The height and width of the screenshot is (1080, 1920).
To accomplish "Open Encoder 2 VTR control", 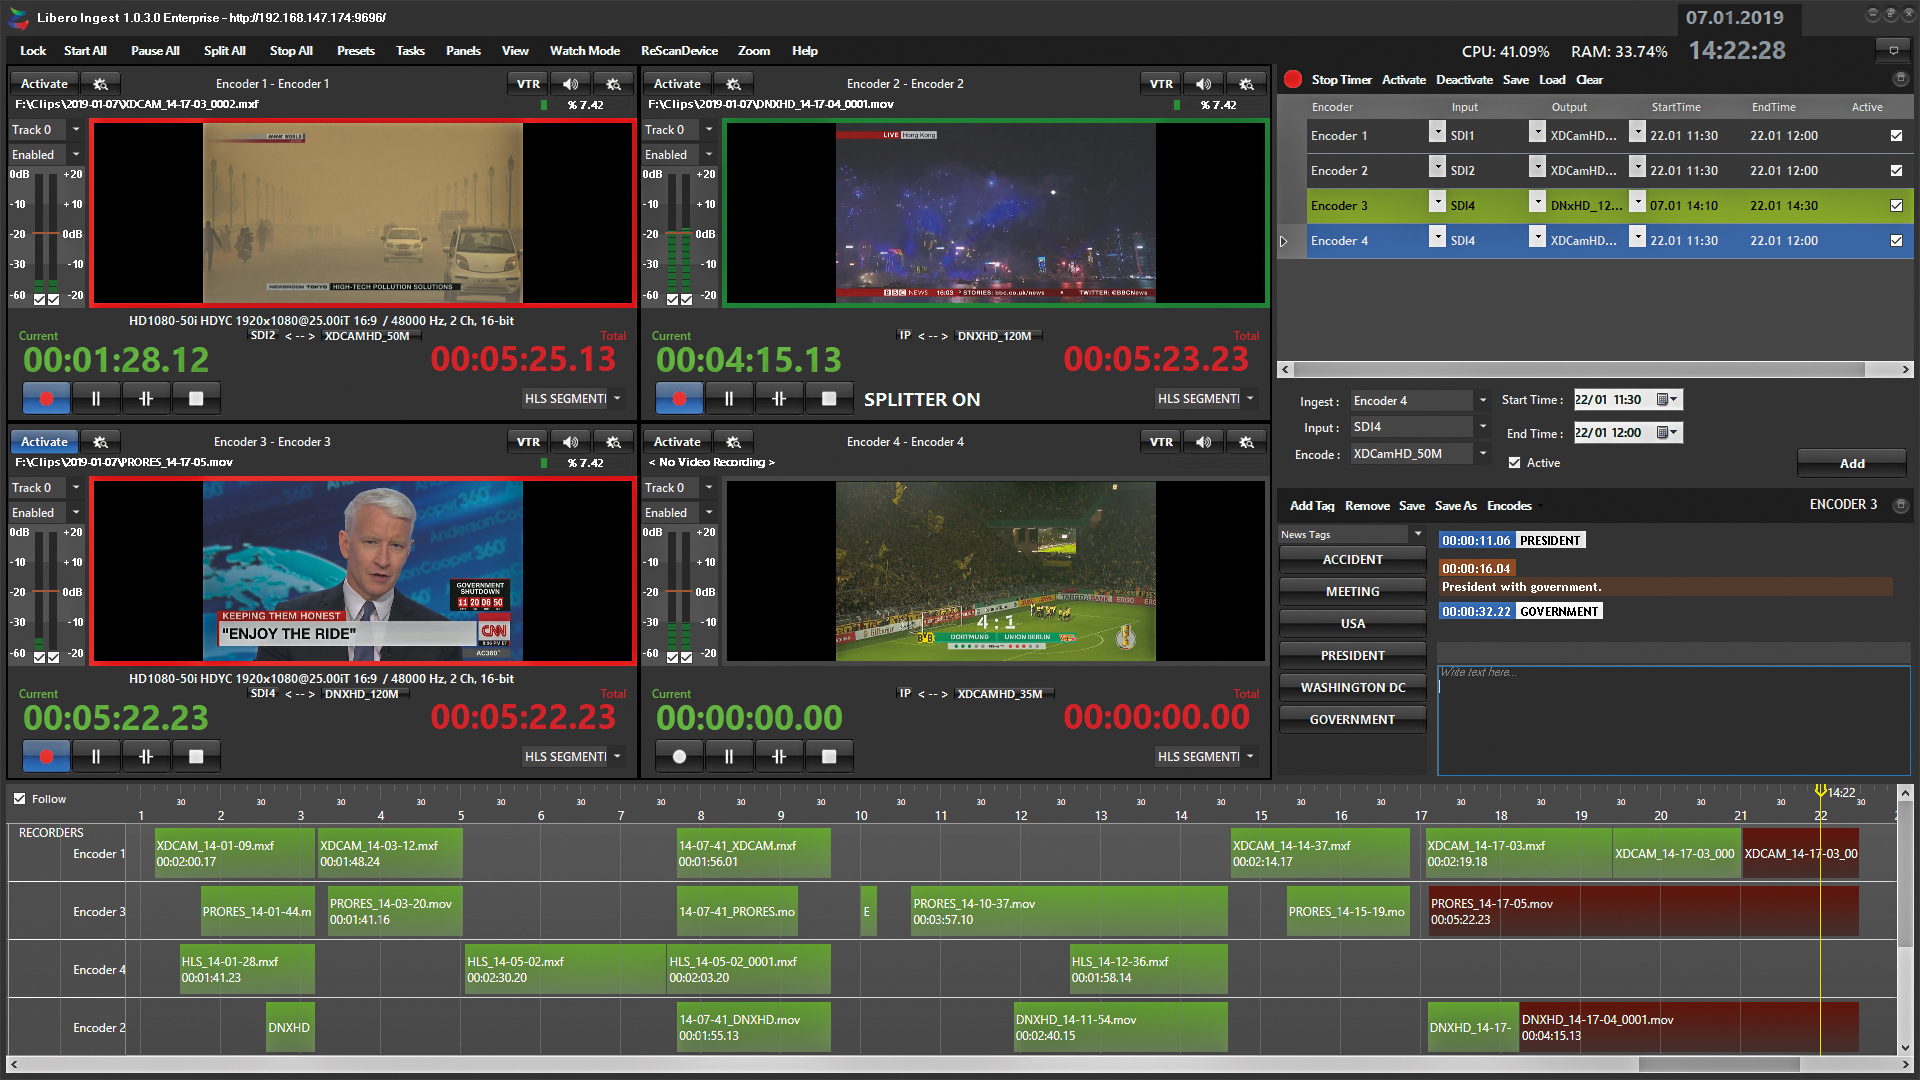I will tap(1161, 84).
